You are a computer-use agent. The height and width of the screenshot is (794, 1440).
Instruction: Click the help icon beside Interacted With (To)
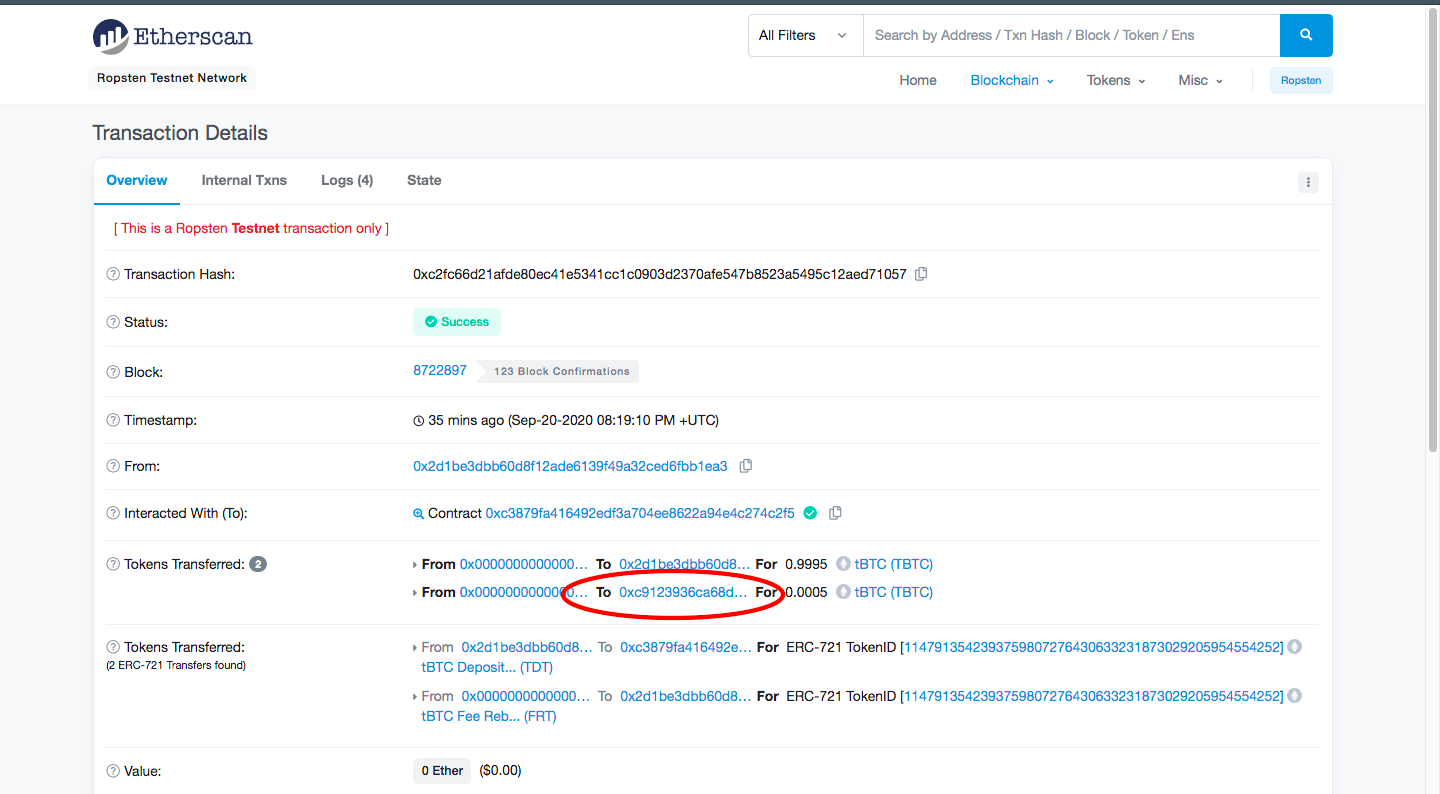point(113,513)
